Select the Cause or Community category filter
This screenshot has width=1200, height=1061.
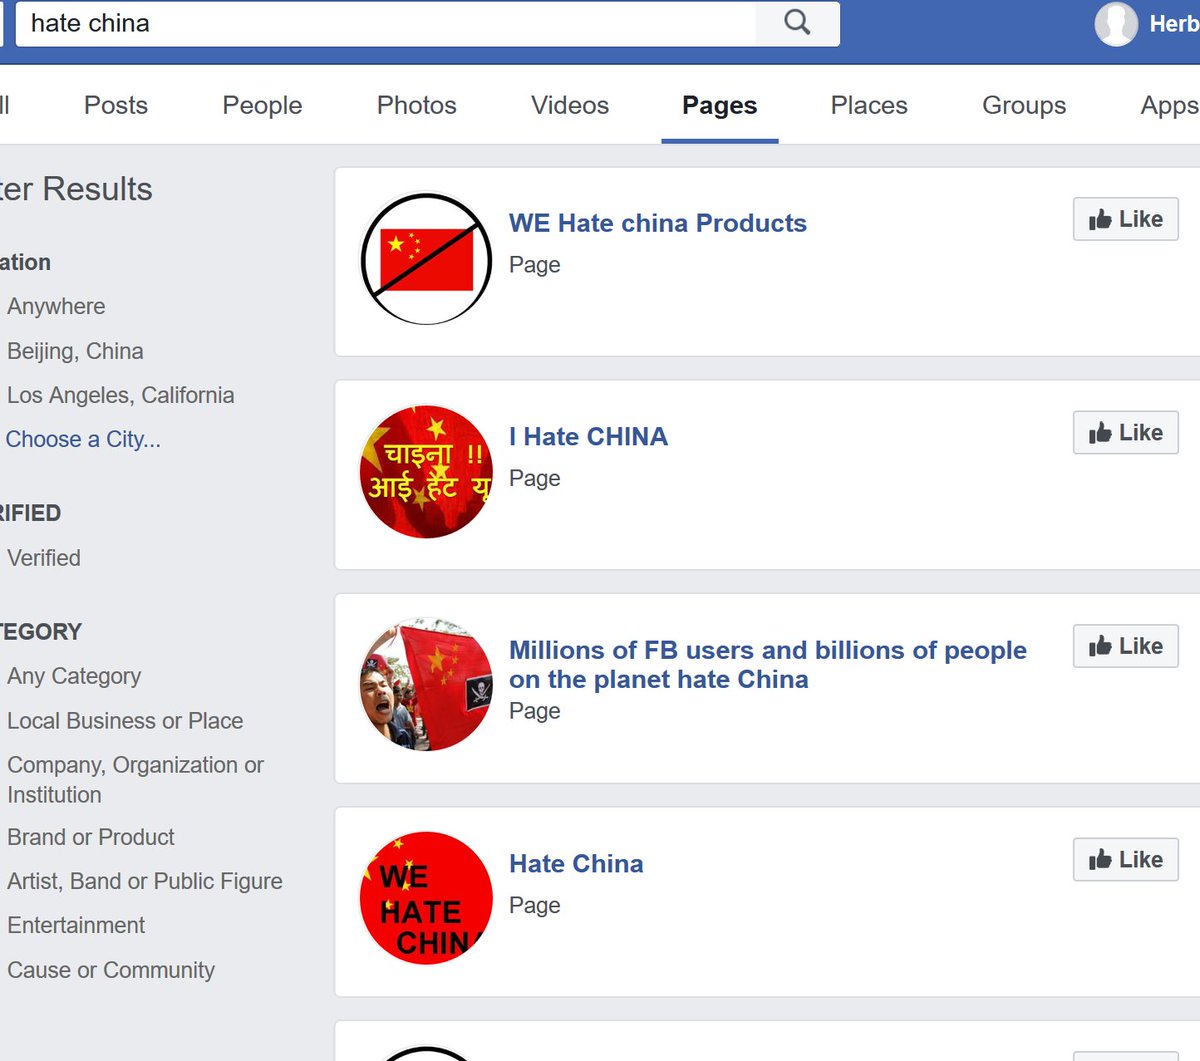(110, 969)
